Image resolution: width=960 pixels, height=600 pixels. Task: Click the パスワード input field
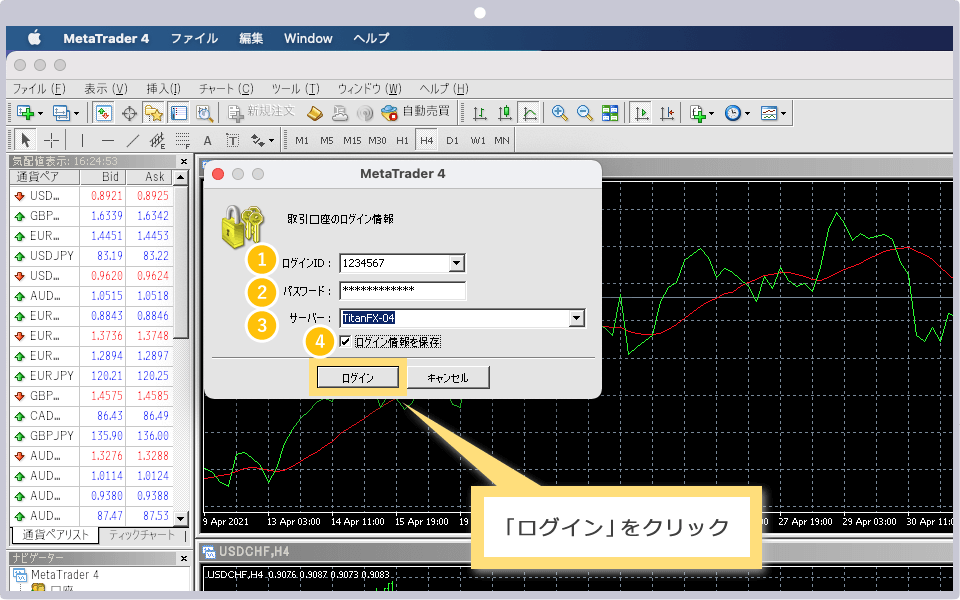(x=405, y=290)
